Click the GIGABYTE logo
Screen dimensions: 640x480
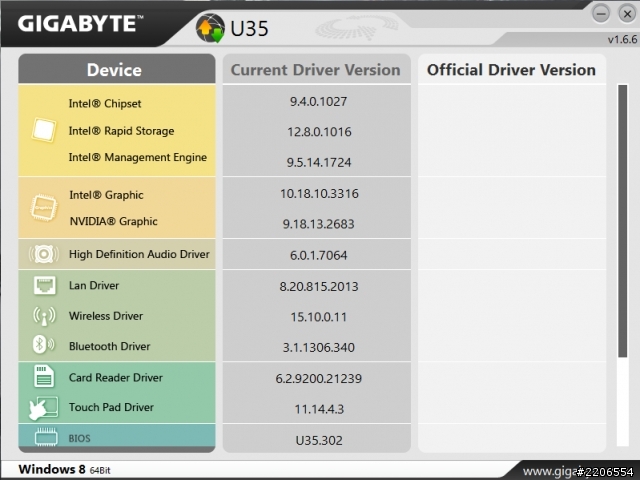tap(80, 23)
